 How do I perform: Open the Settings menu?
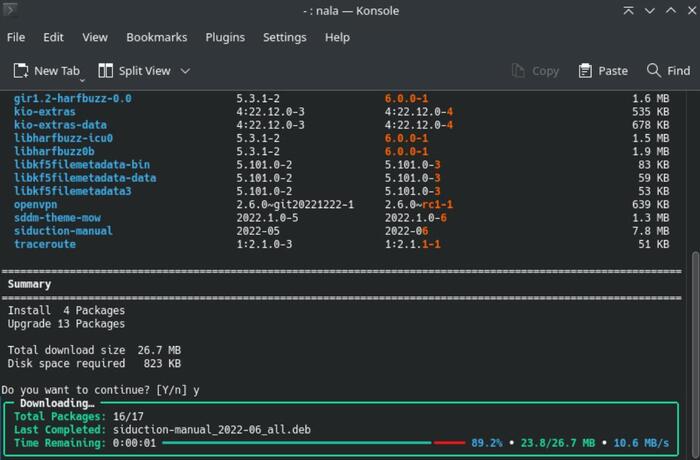[x=284, y=37]
